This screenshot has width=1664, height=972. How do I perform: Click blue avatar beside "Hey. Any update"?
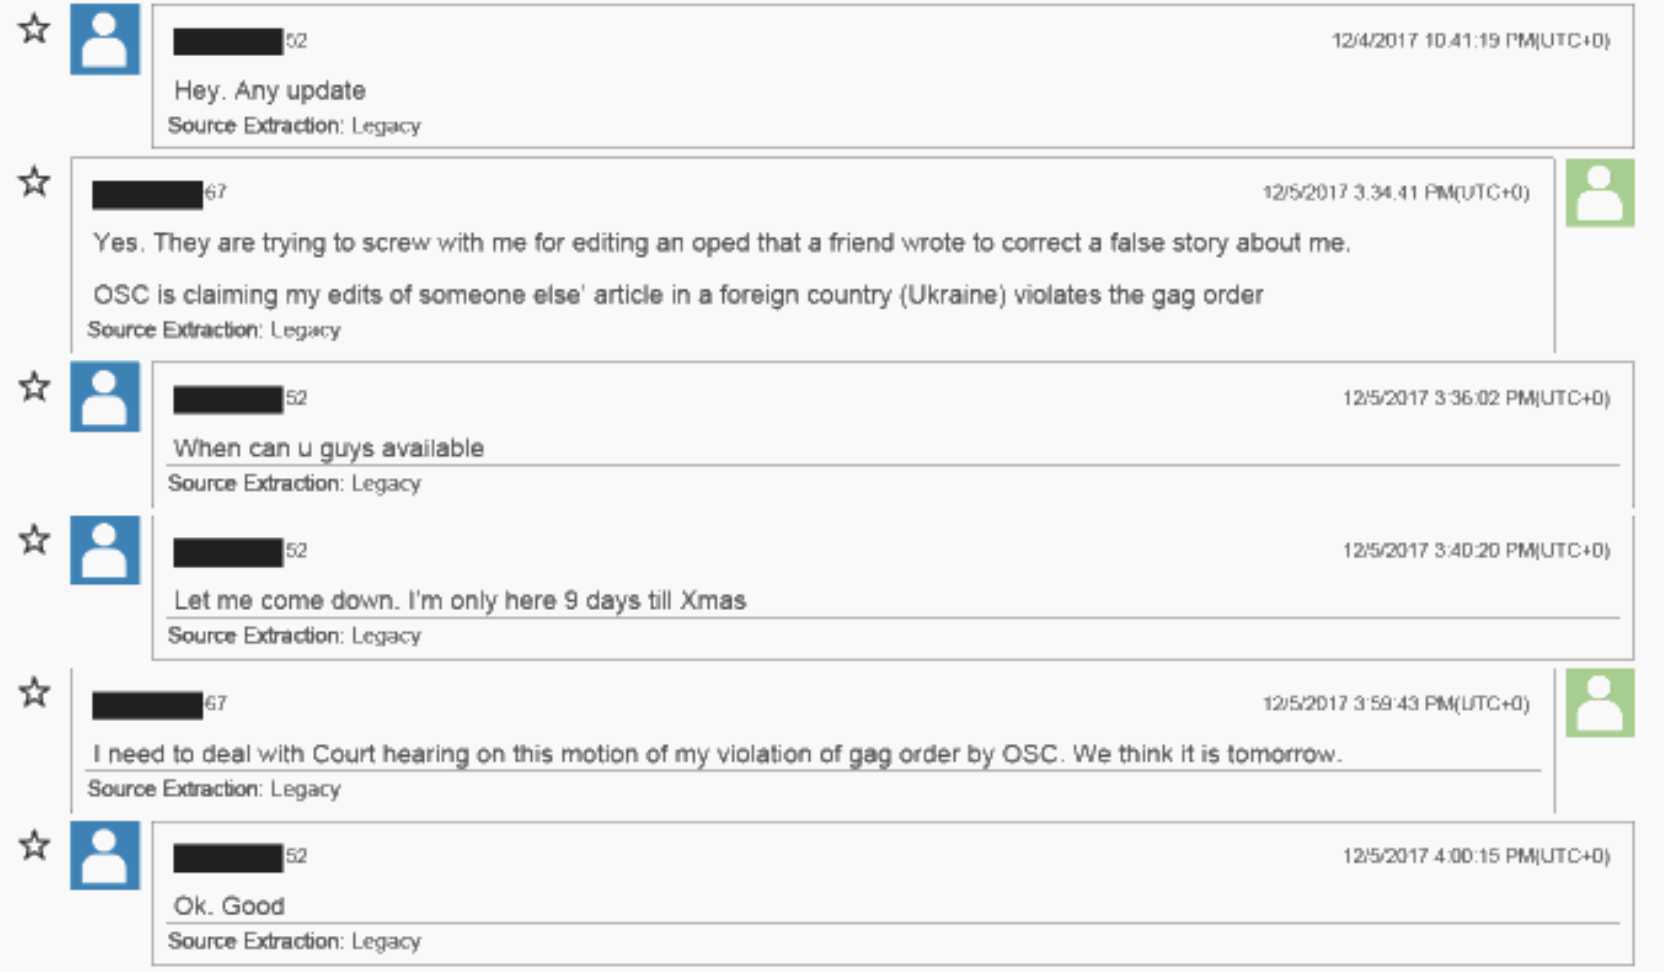tap(105, 39)
